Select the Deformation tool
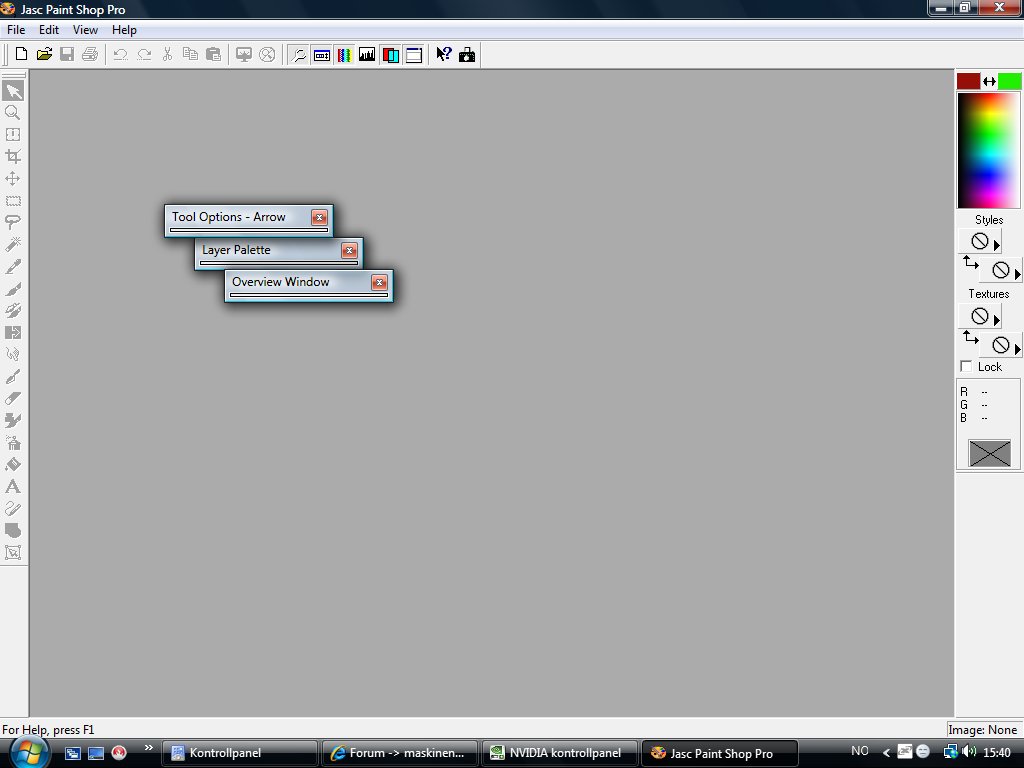Screen dimensions: 1024x768 pyautogui.click(x=13, y=135)
